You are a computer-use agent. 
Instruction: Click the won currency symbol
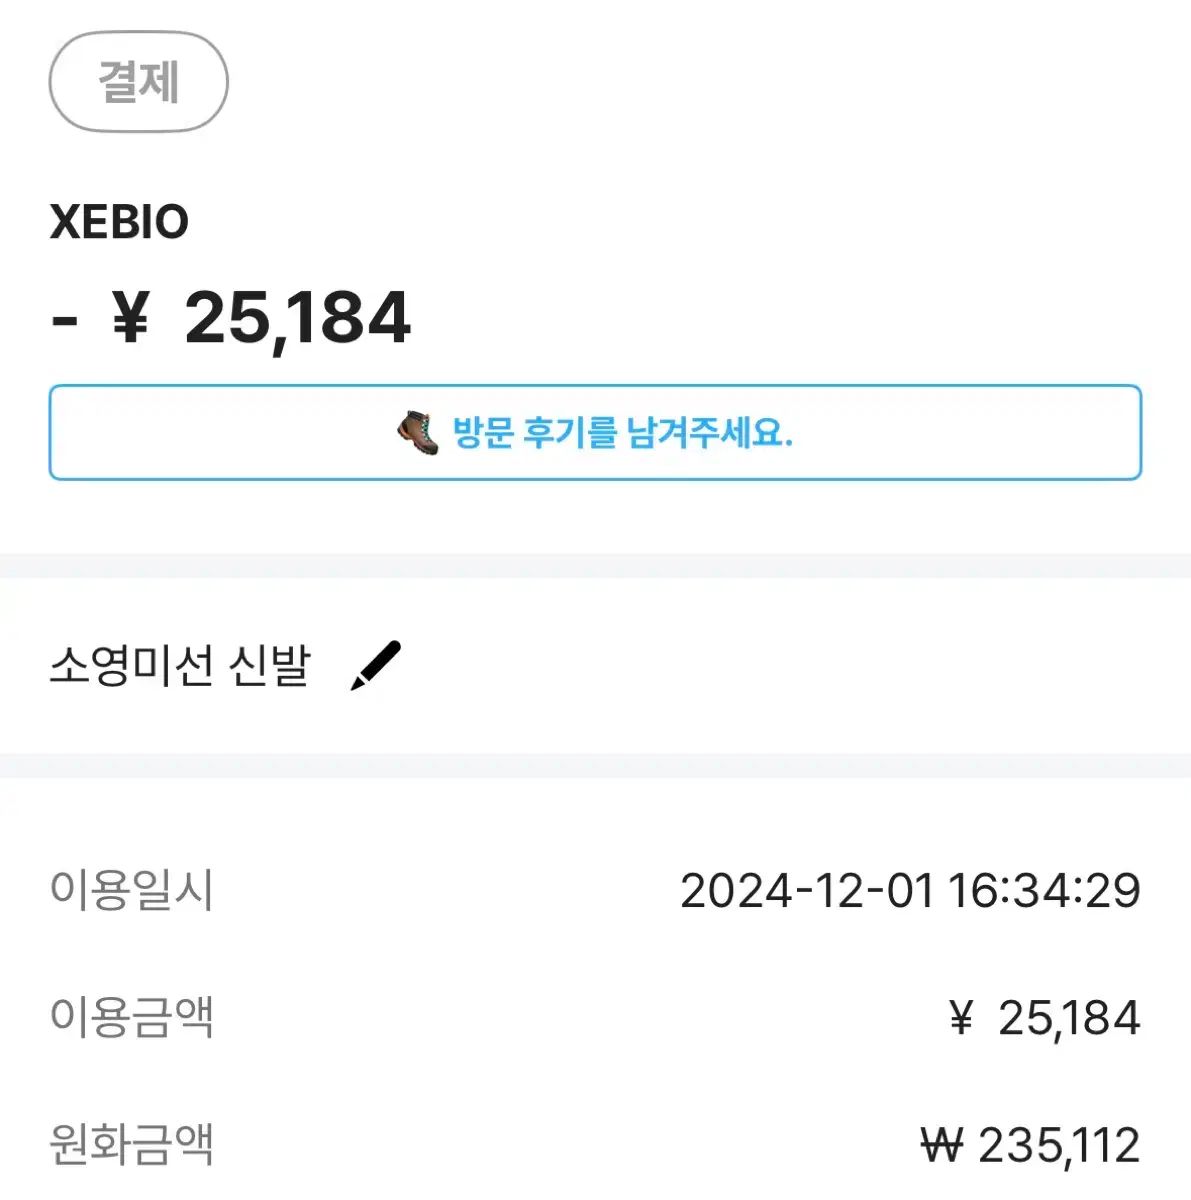941,1145
